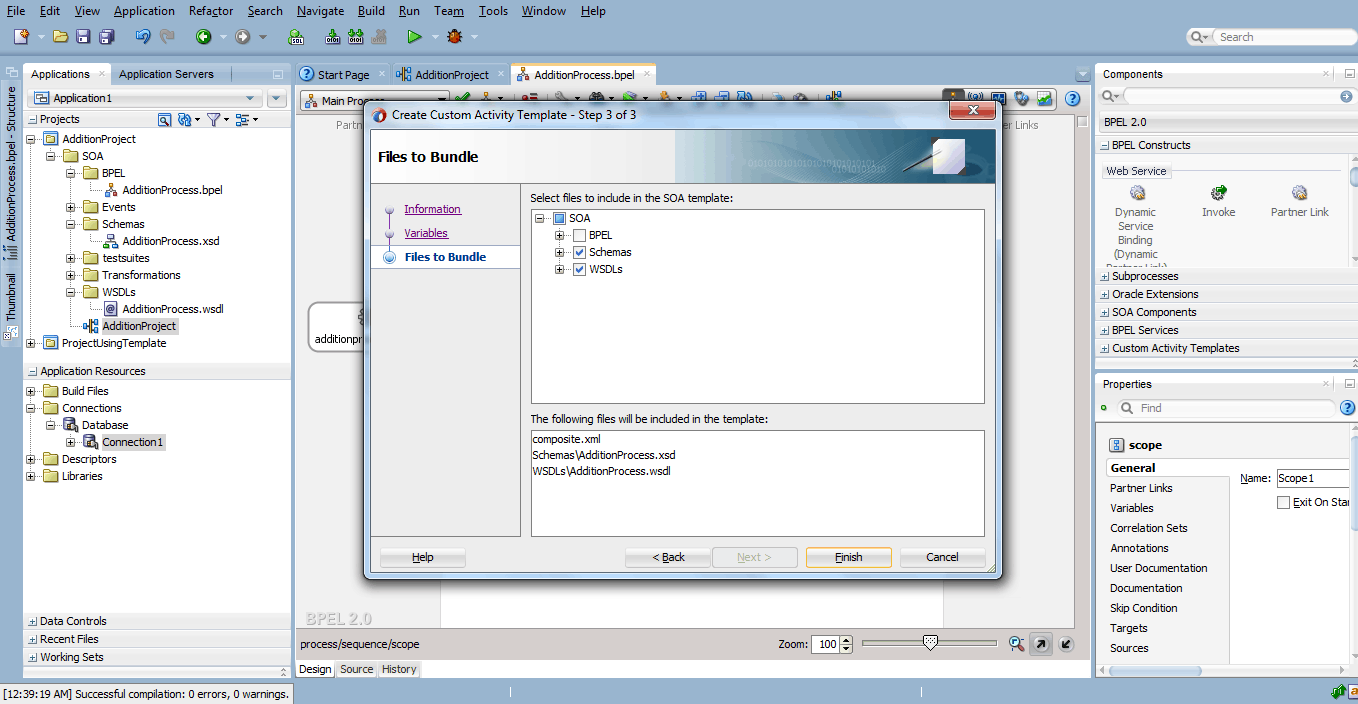The image size is (1358, 704).
Task: Select Correlation Sets in properties list
Action: 1149,528
